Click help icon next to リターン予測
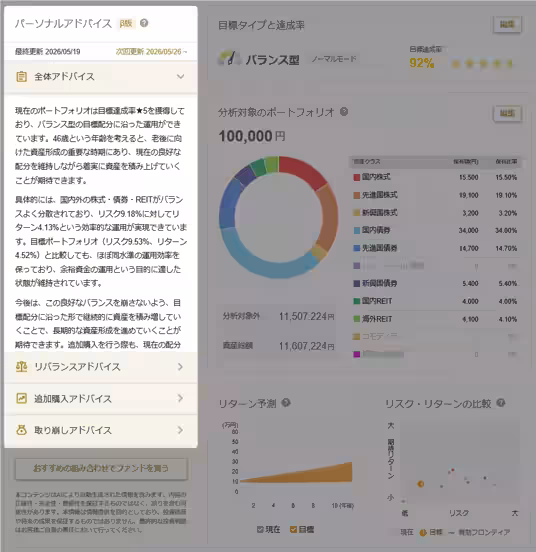This screenshot has height=552, width=536. (x=286, y=402)
